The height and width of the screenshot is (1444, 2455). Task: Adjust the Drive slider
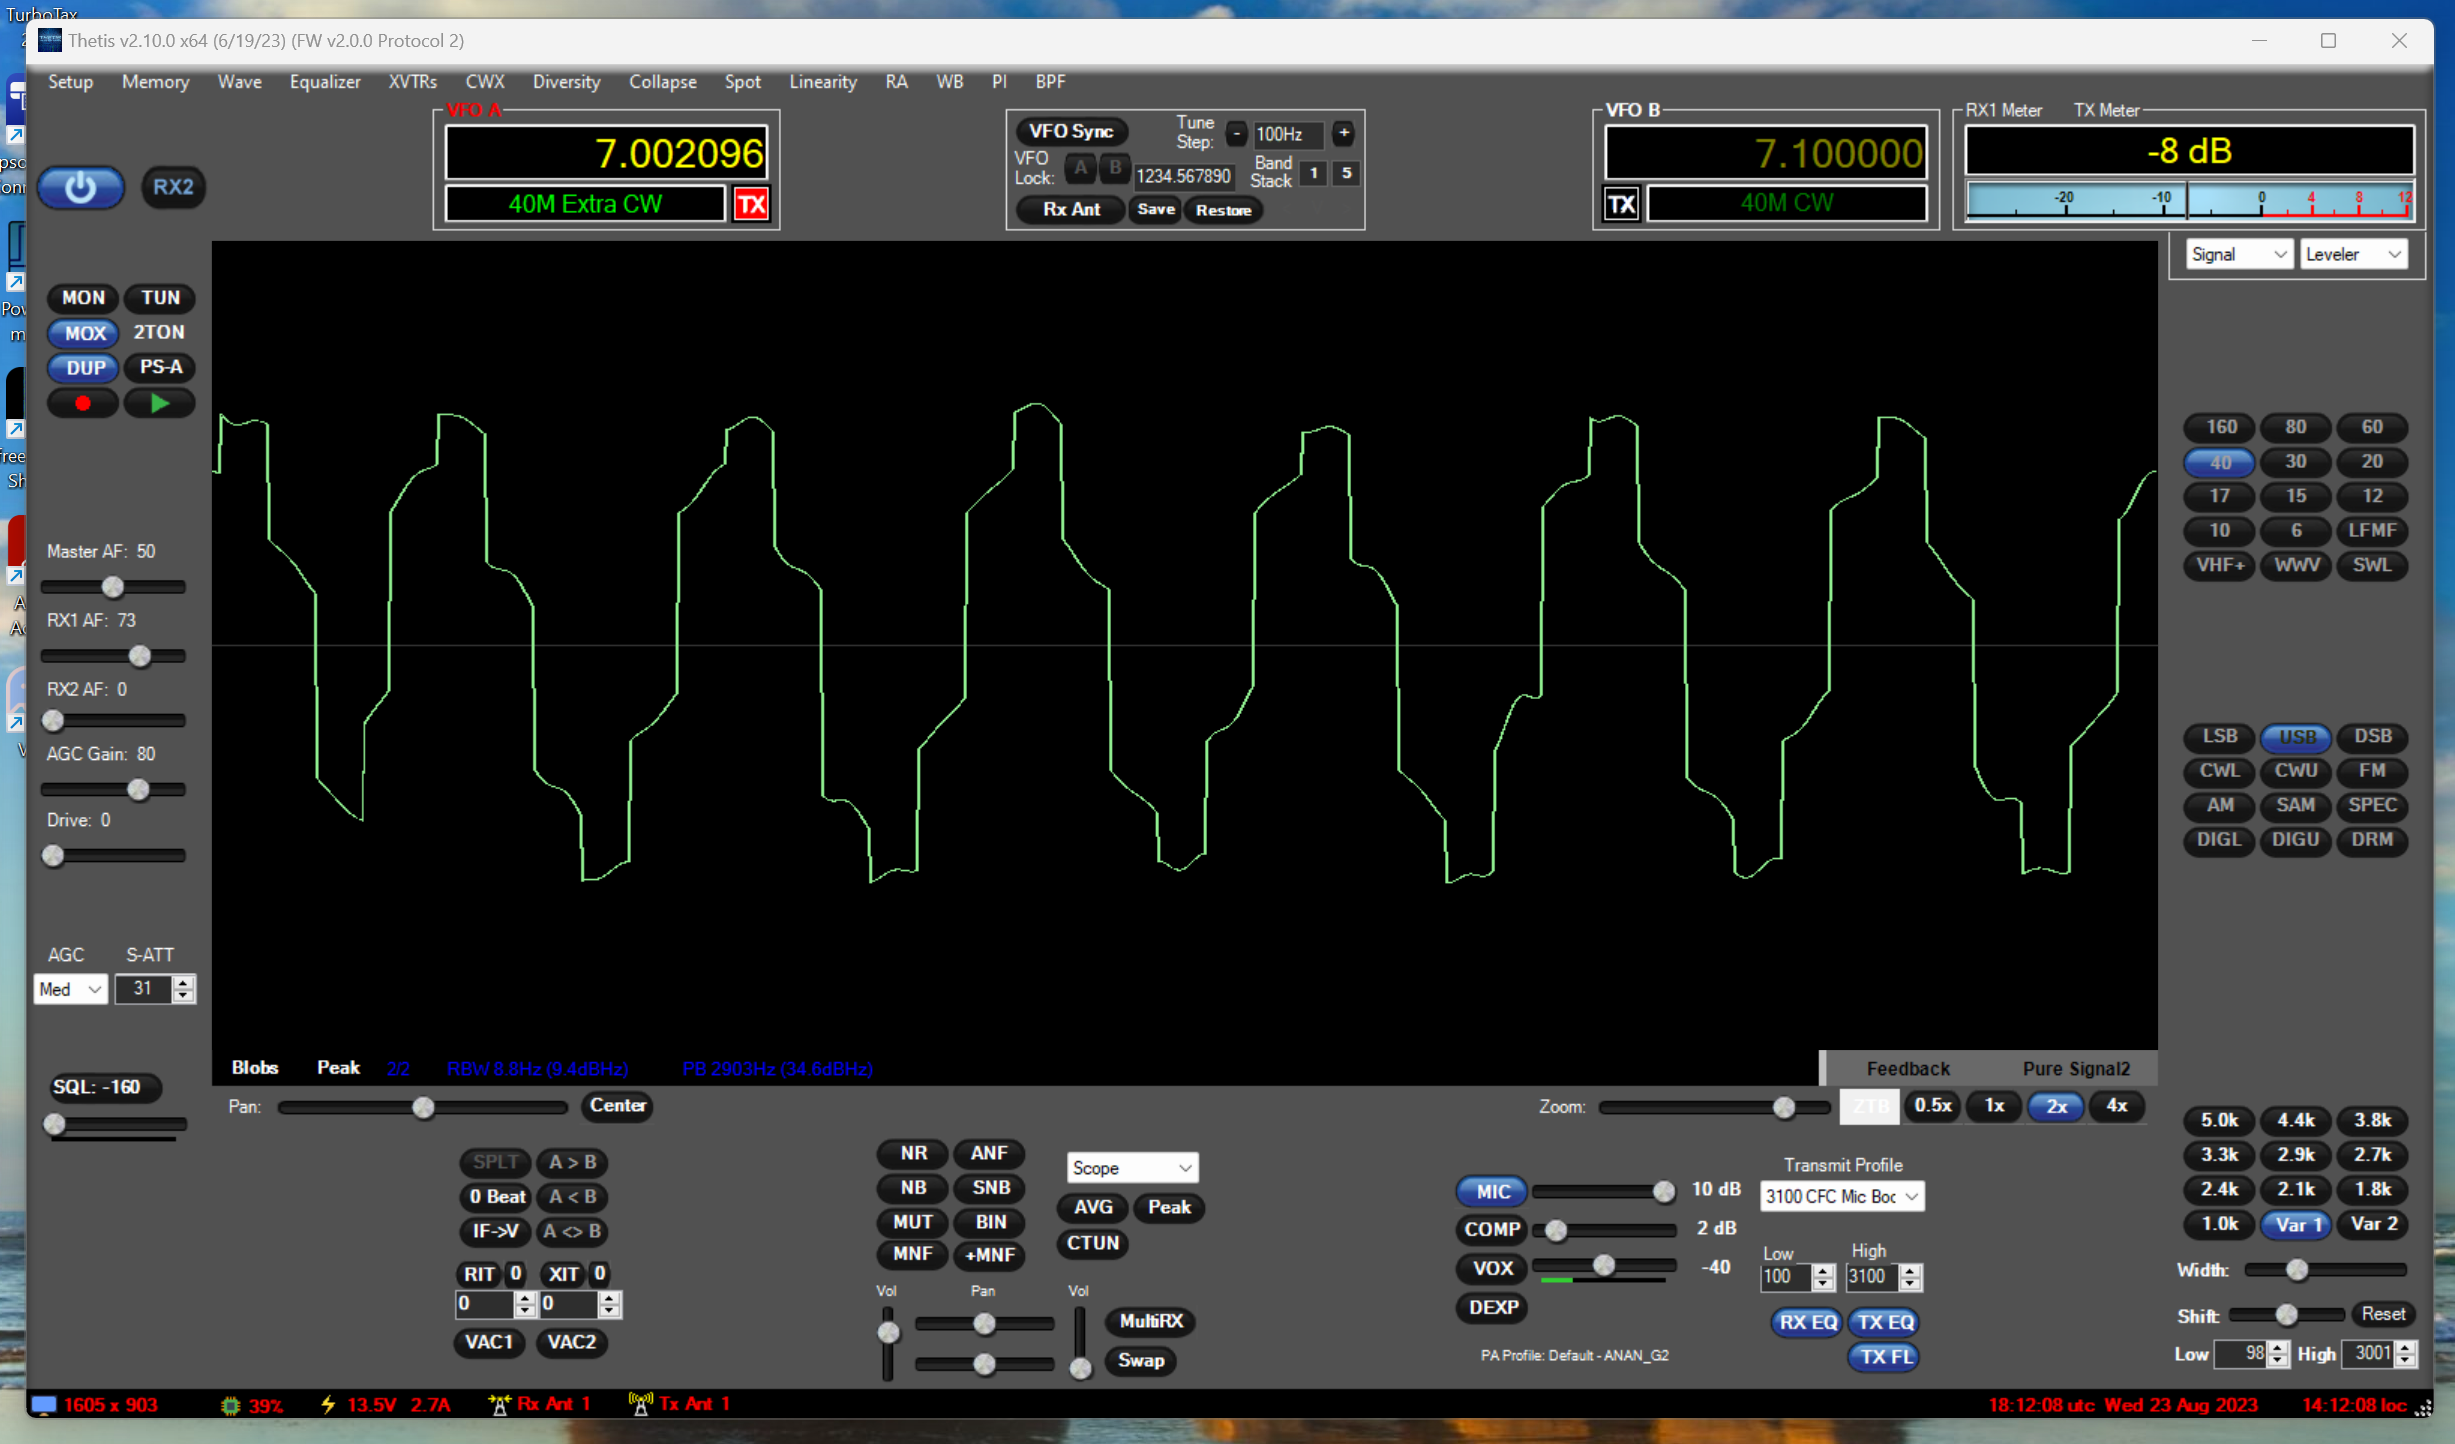tap(113, 856)
